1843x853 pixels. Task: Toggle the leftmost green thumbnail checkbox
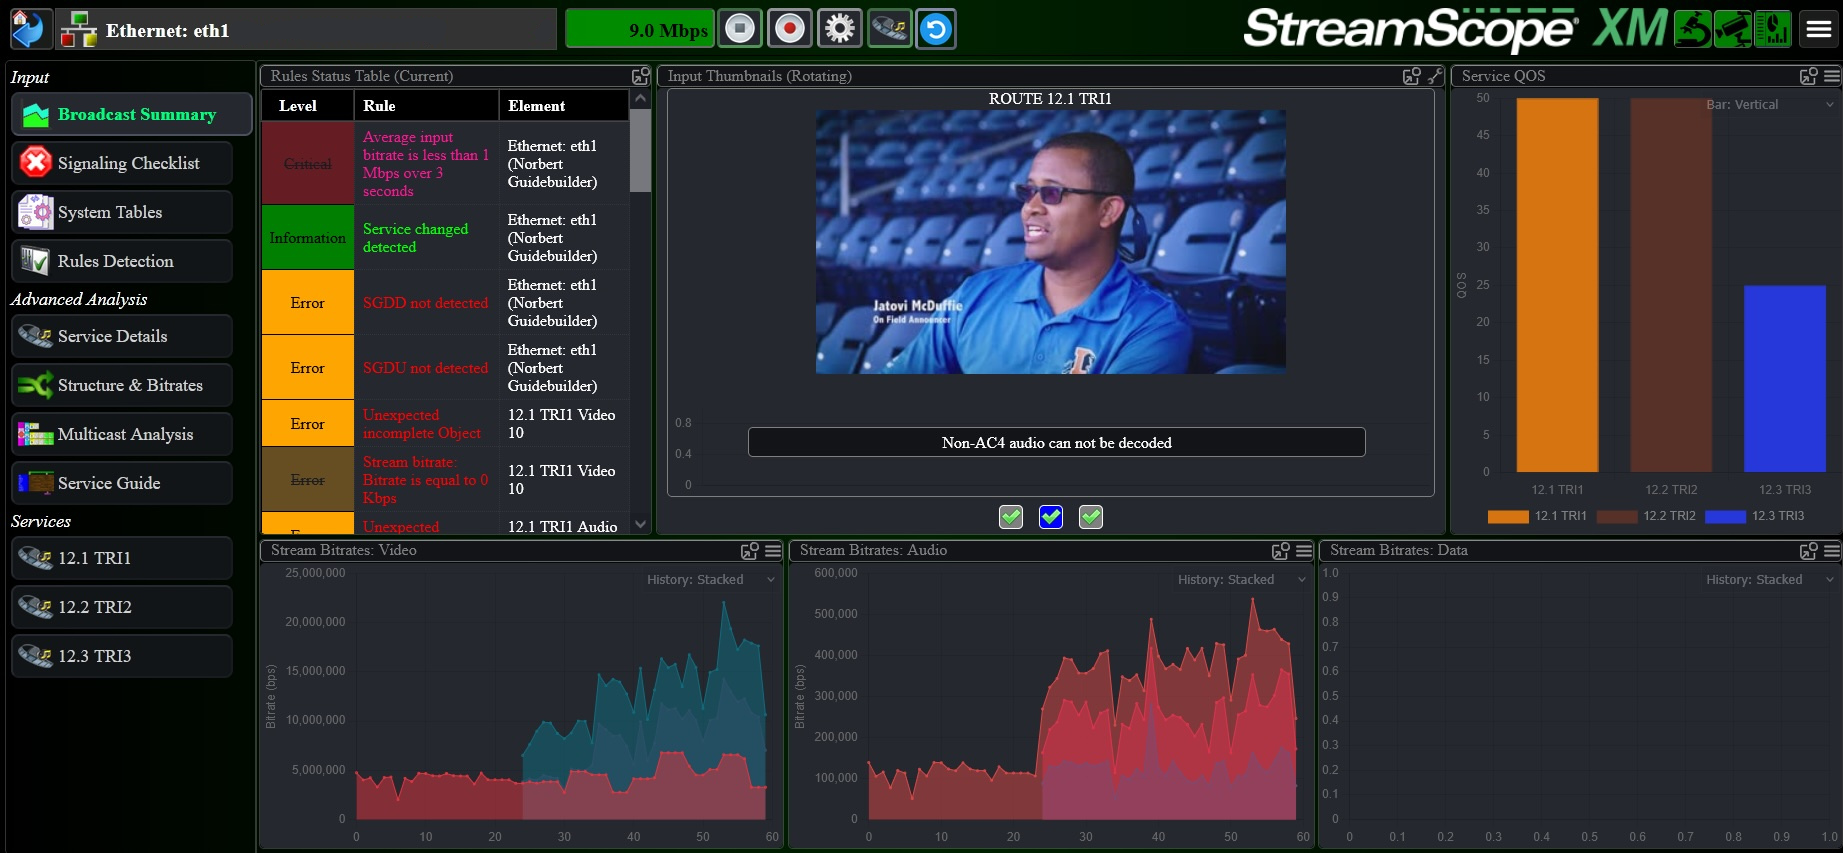pyautogui.click(x=1011, y=517)
